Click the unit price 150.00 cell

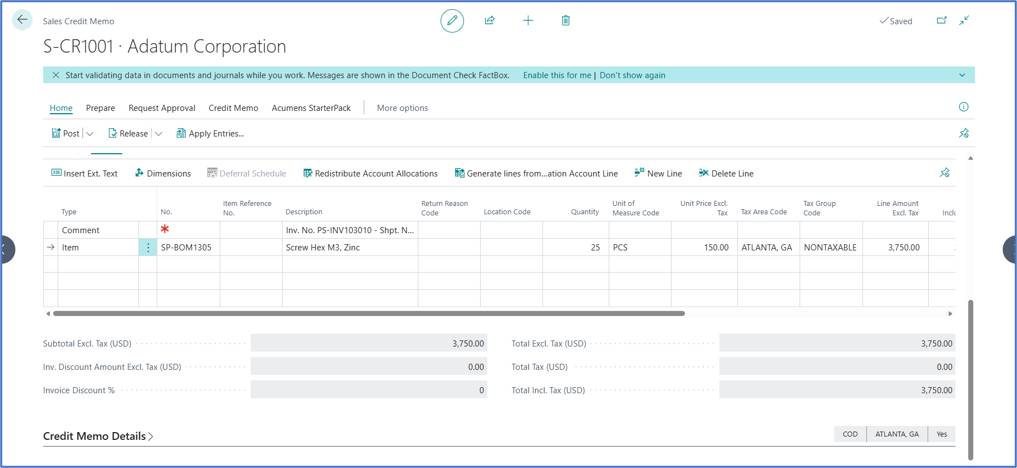tap(703, 248)
